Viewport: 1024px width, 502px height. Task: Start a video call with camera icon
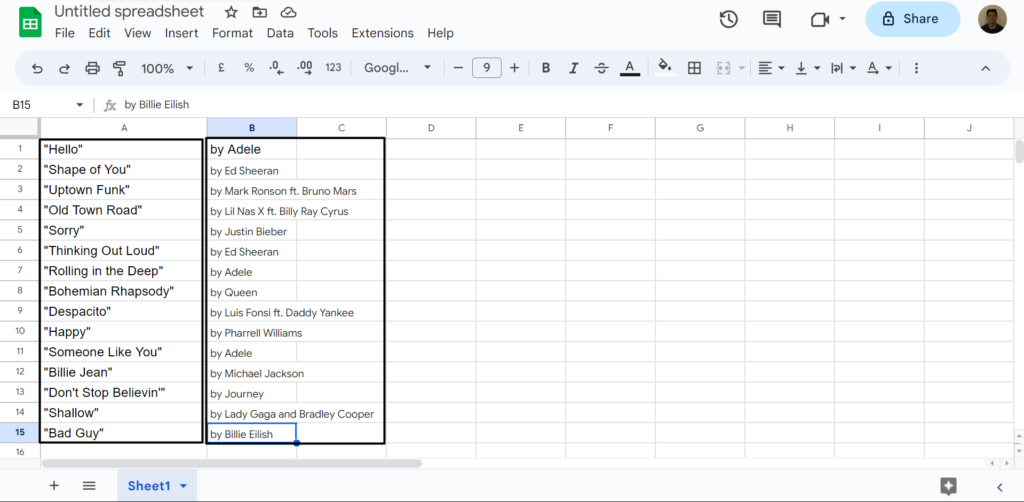pos(820,20)
